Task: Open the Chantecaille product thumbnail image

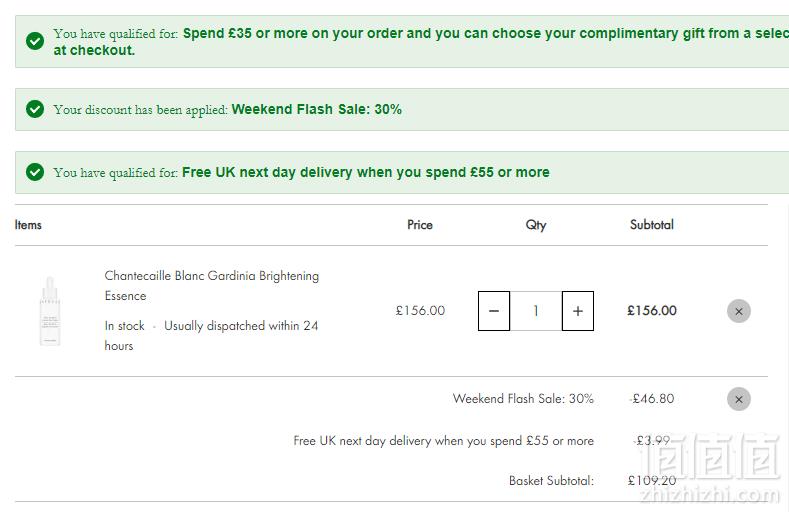Action: [x=50, y=311]
